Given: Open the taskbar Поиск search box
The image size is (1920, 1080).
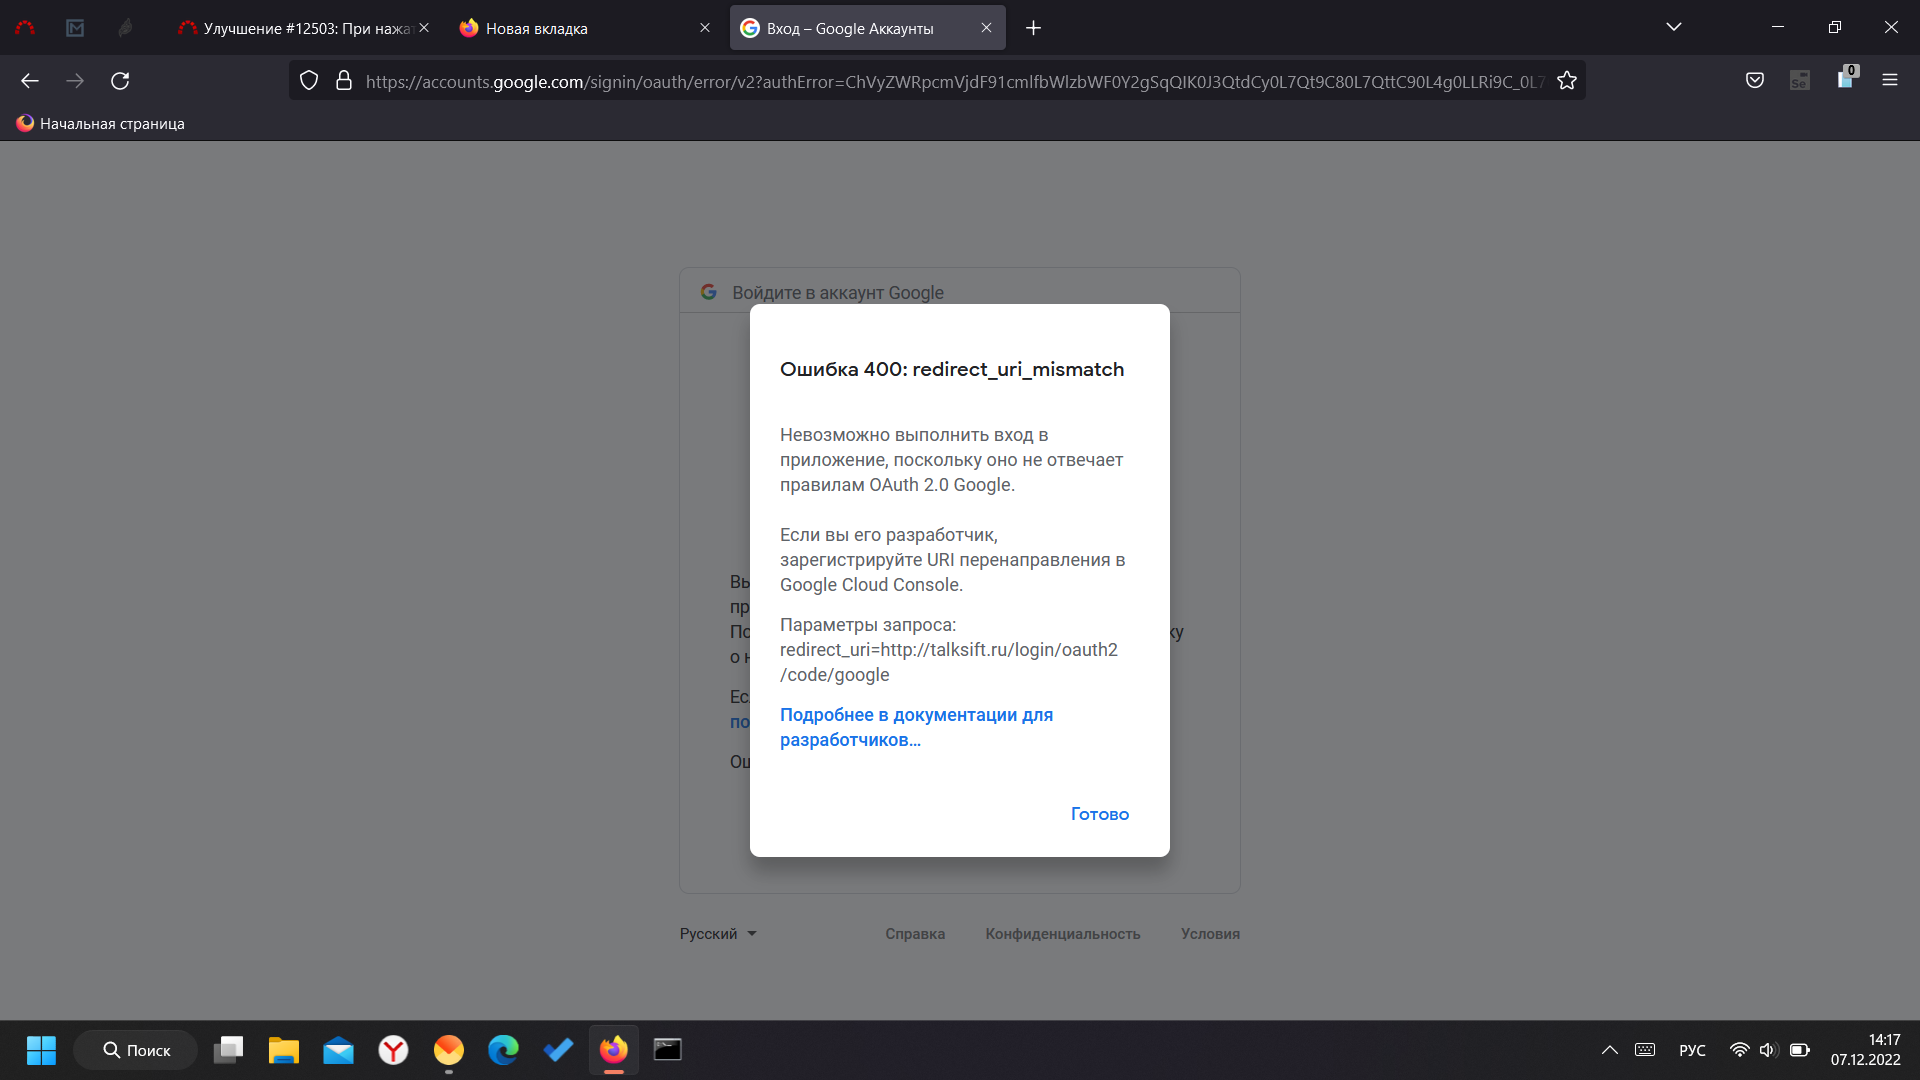Looking at the screenshot, I should click(136, 1050).
